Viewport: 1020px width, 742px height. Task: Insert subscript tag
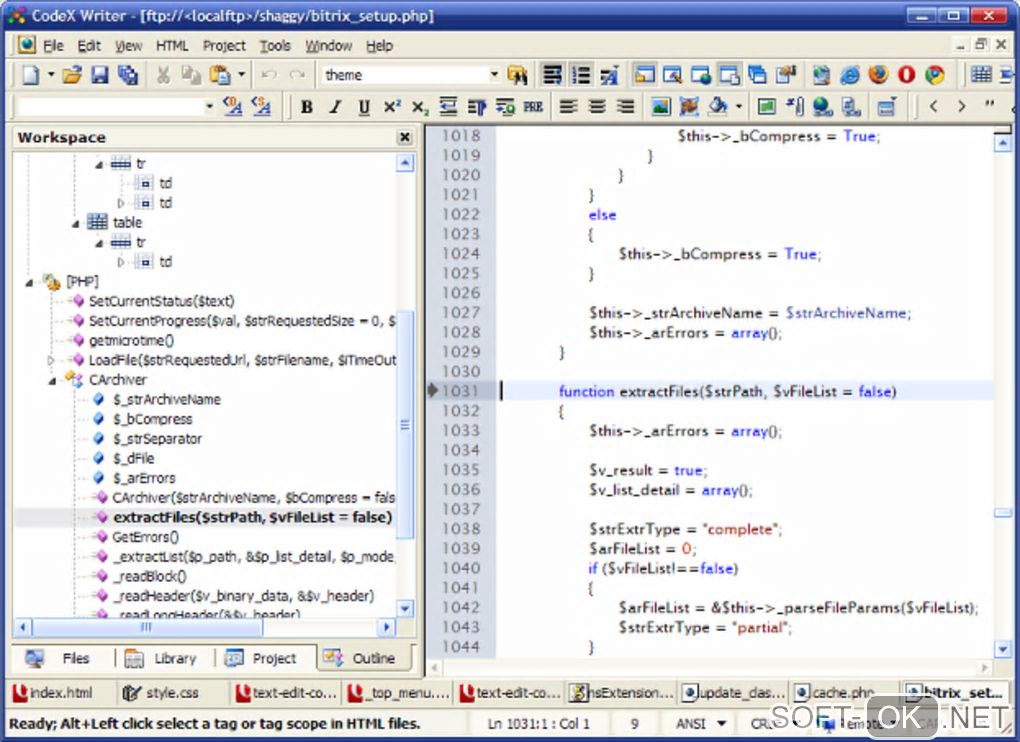click(x=420, y=107)
